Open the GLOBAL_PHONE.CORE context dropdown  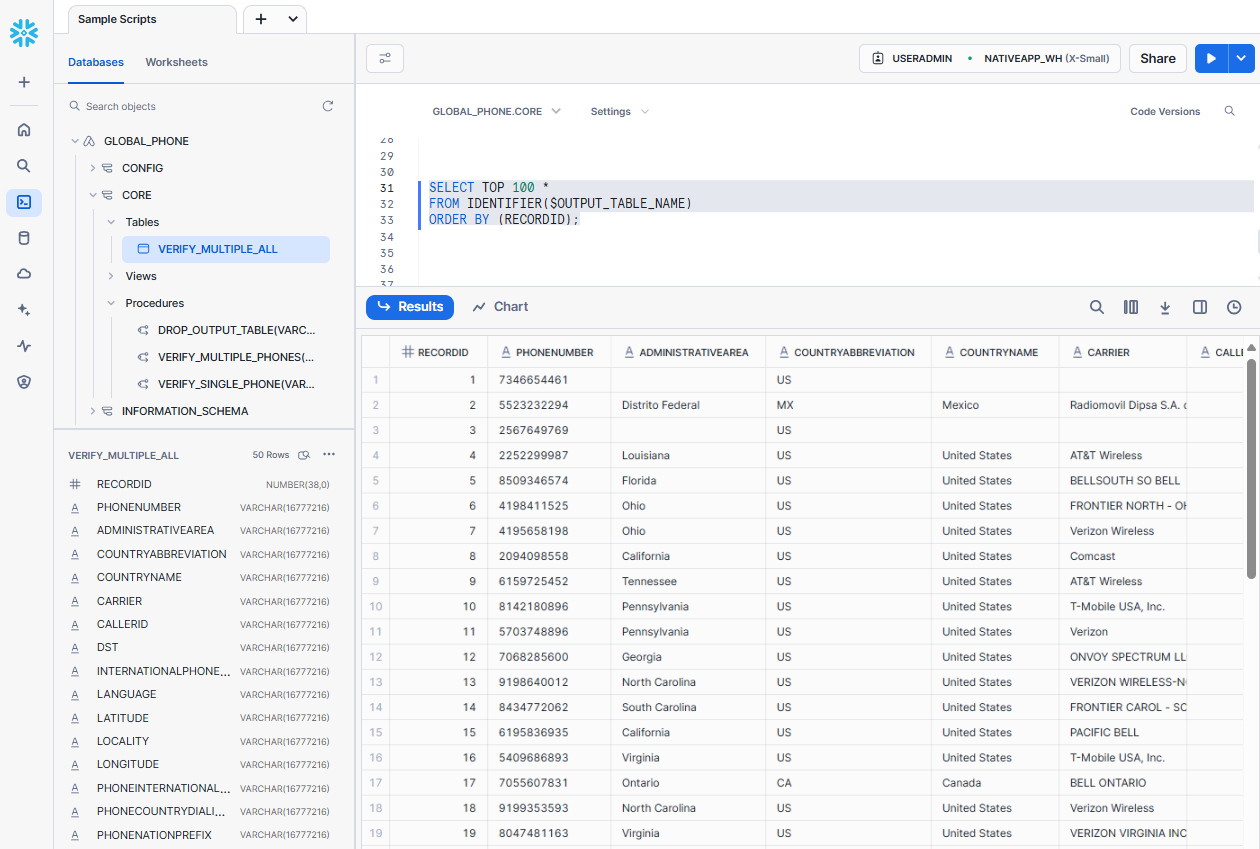[x=496, y=111]
